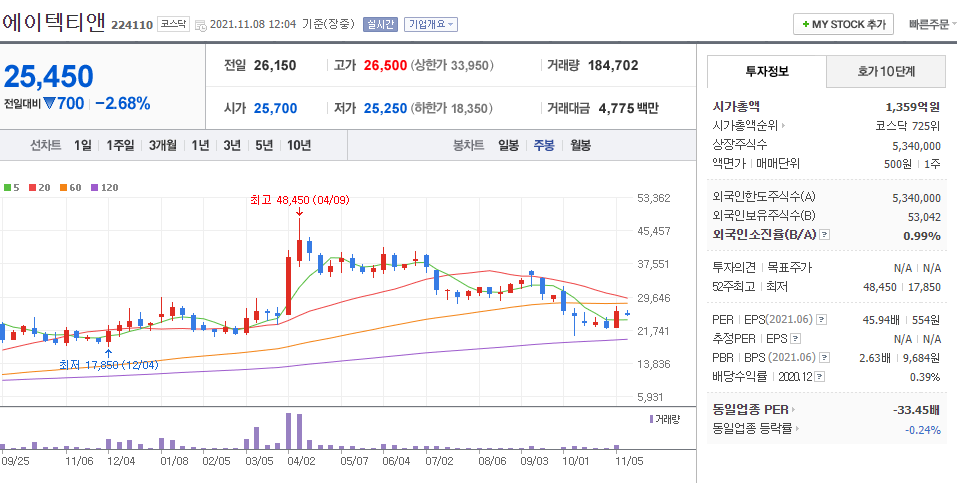Screen dimensions: 966x483
Task: Click the 전일 value 26,150
Action: point(275,65)
